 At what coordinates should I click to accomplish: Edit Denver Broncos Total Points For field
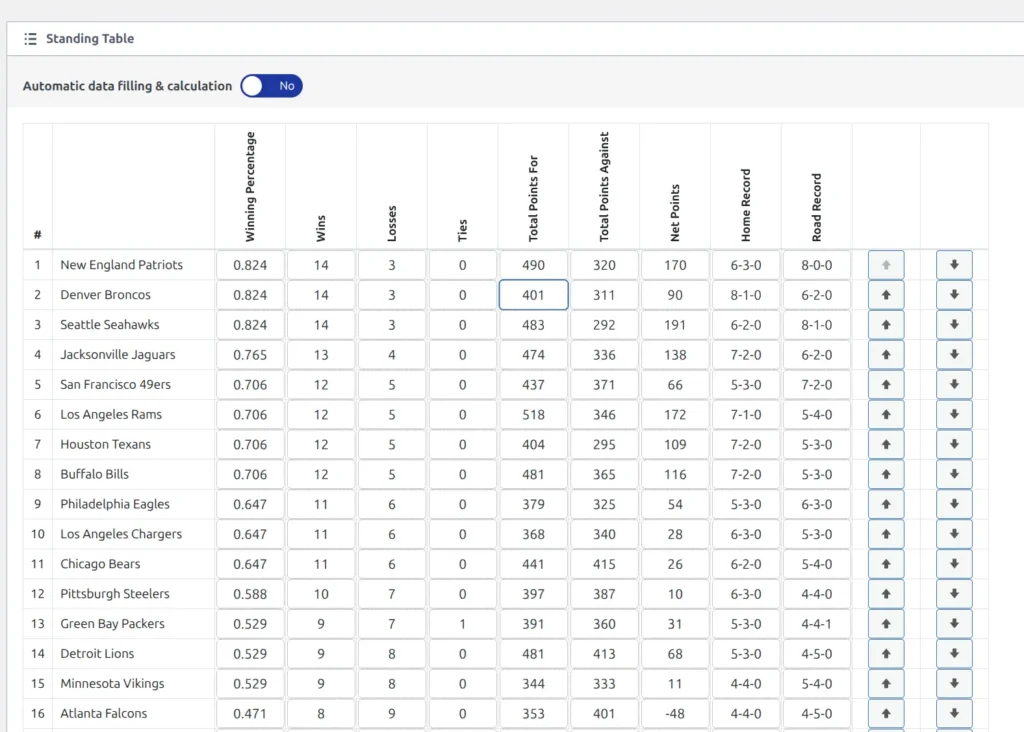[x=533, y=295]
